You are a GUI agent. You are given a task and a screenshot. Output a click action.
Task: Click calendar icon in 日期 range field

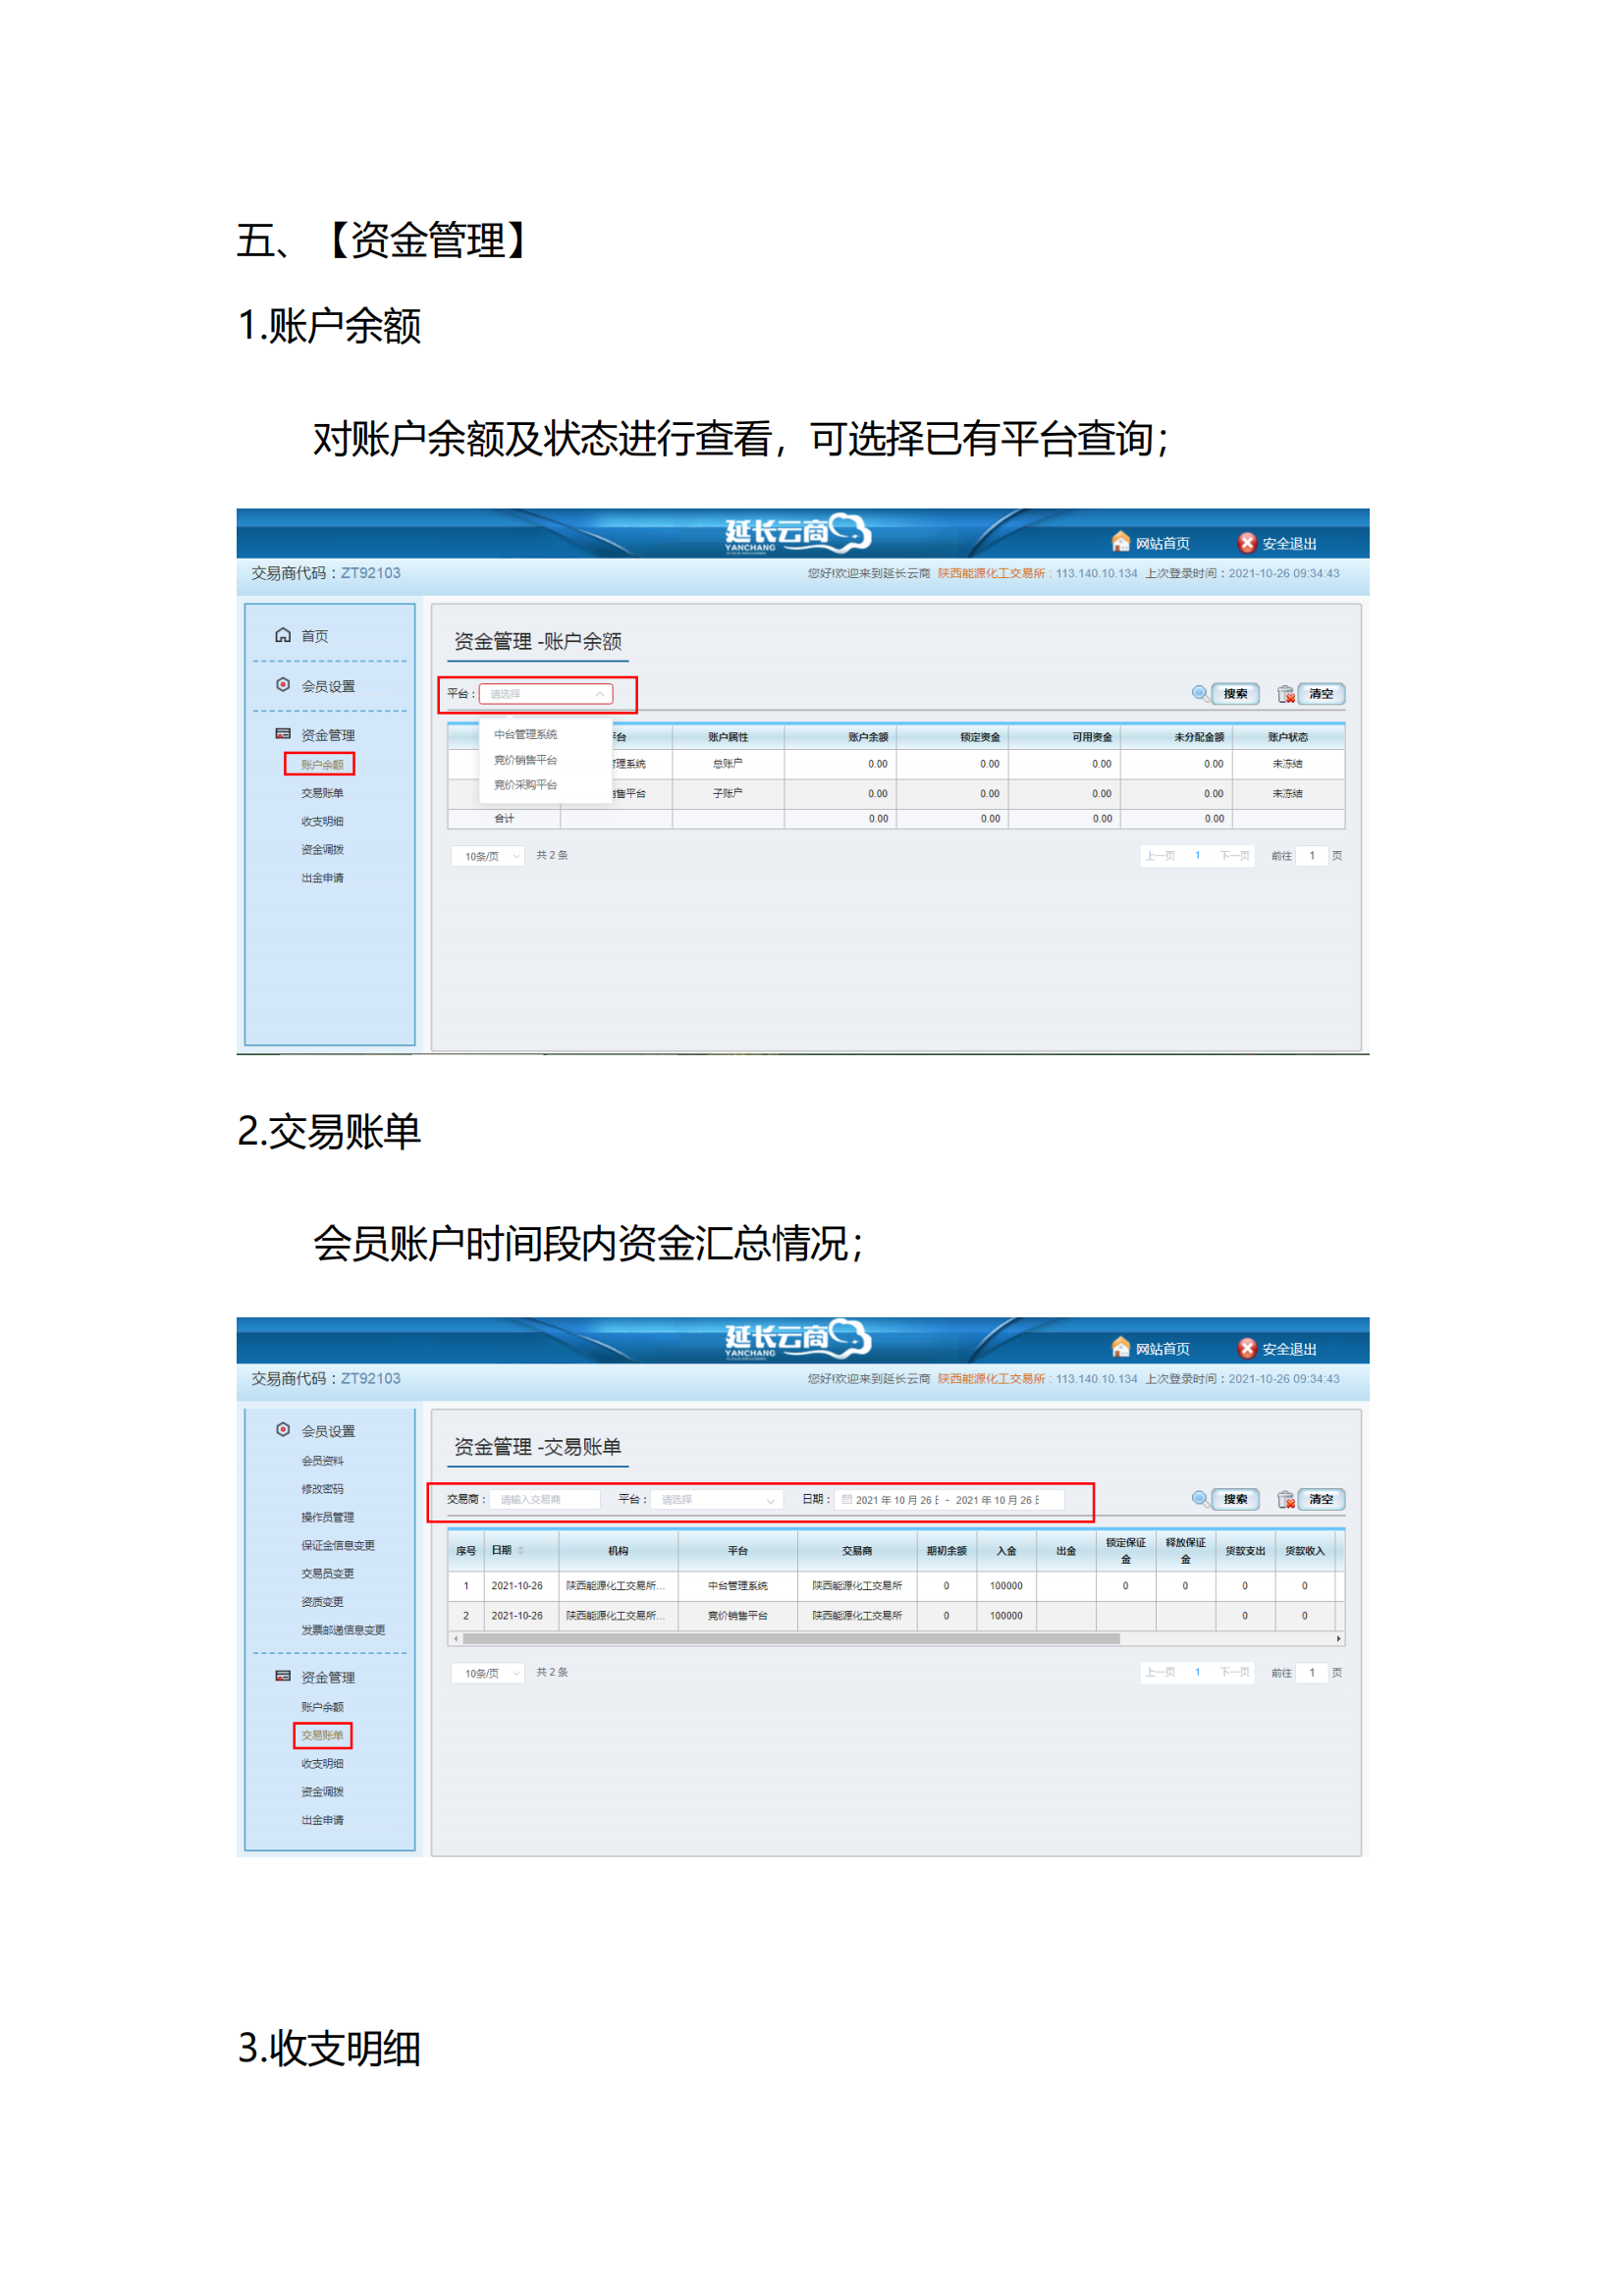click(847, 1499)
